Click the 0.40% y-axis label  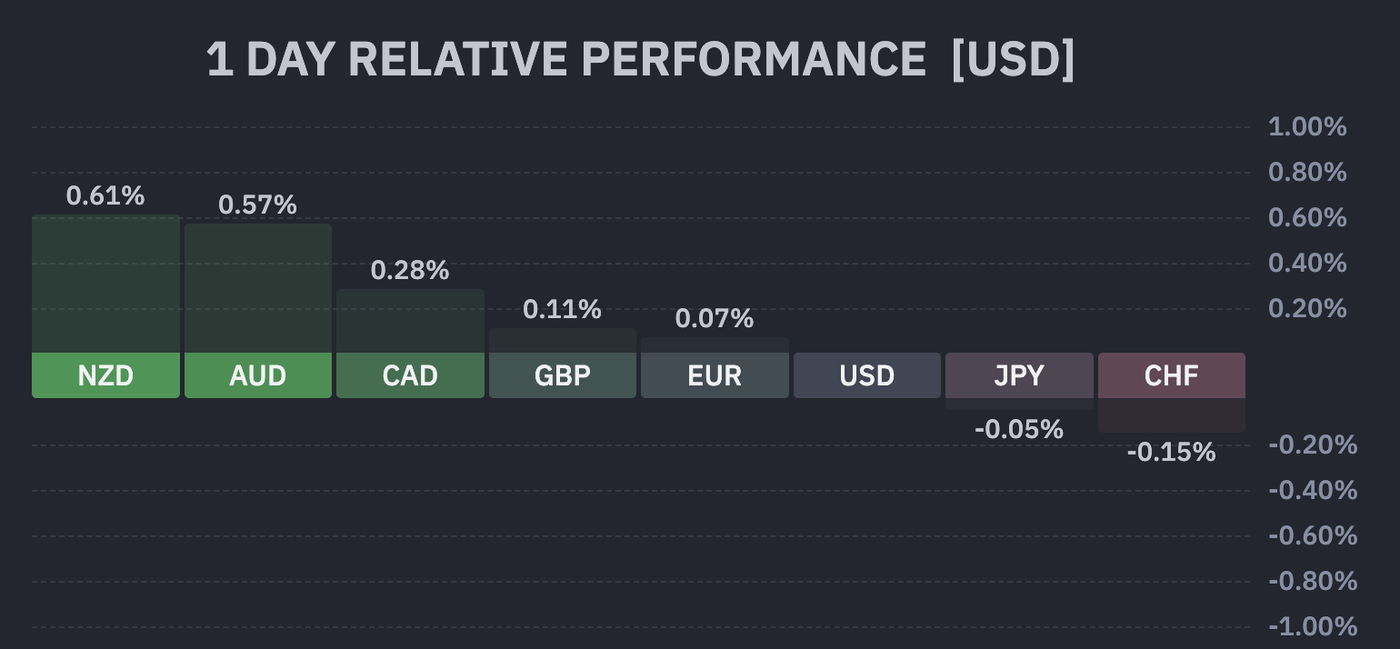coord(1307,263)
